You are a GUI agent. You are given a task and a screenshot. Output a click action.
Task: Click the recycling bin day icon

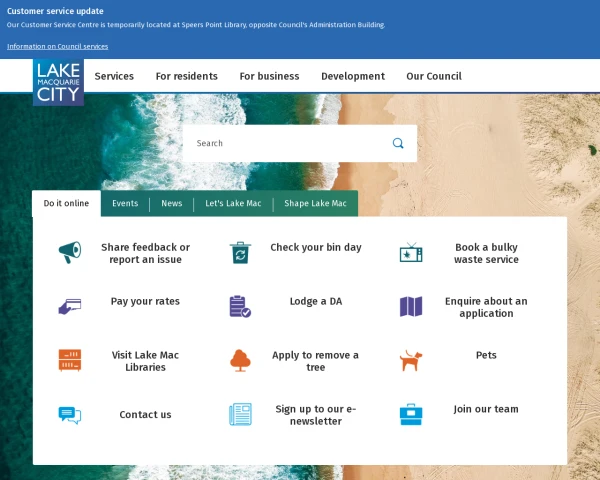tap(240, 253)
